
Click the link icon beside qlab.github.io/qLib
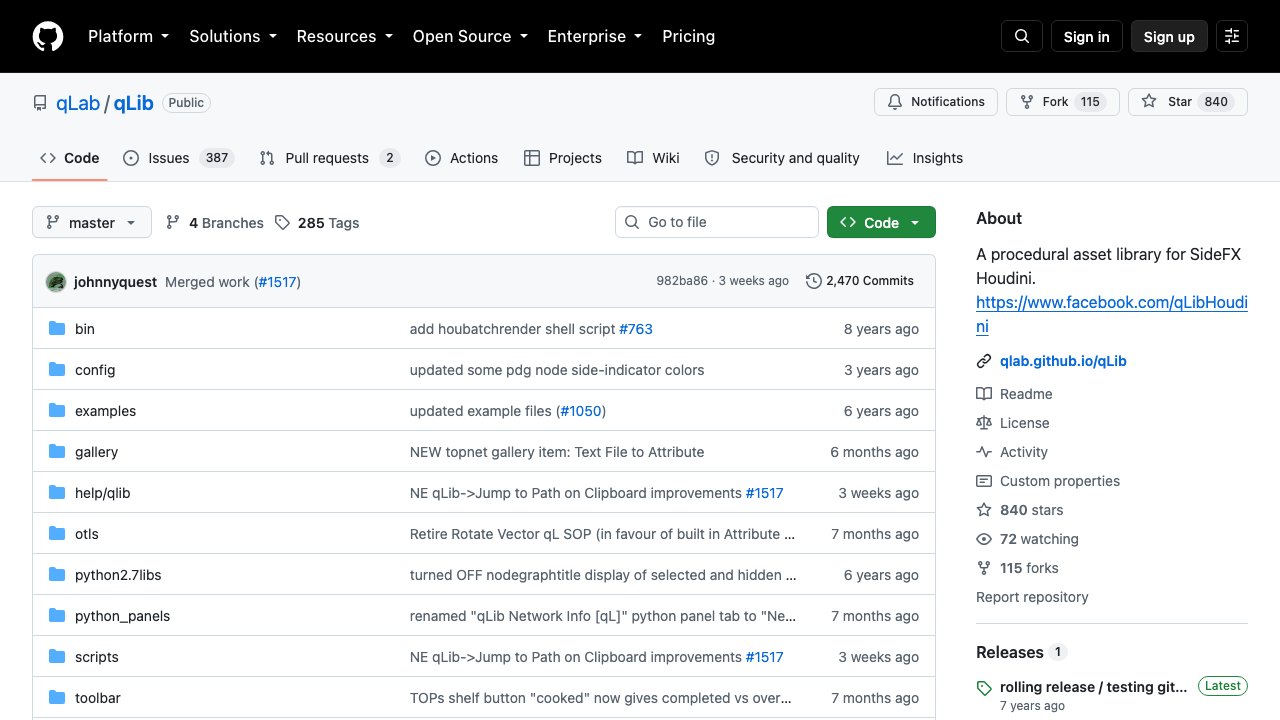coord(984,361)
